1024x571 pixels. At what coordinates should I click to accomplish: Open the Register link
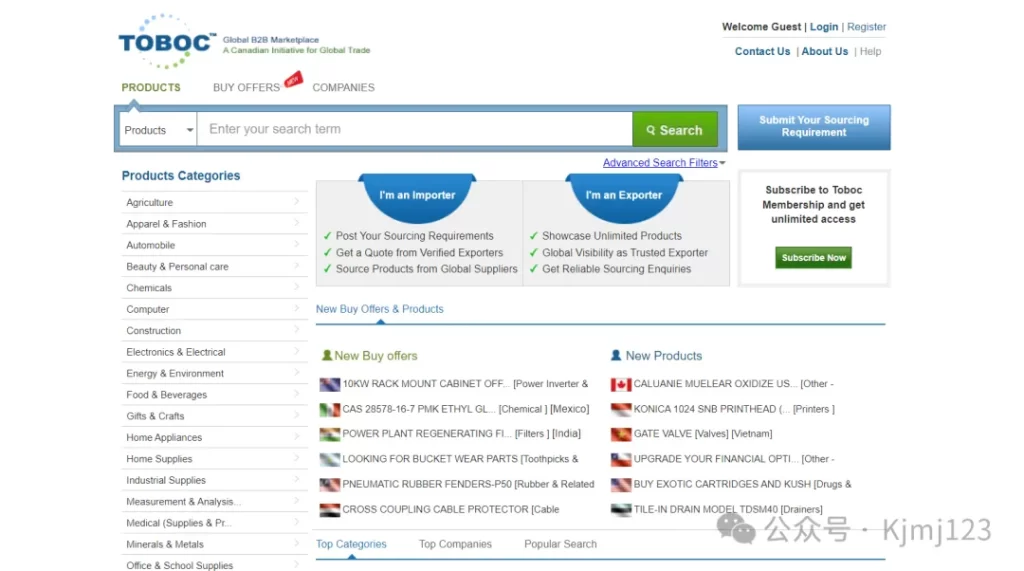click(x=867, y=27)
